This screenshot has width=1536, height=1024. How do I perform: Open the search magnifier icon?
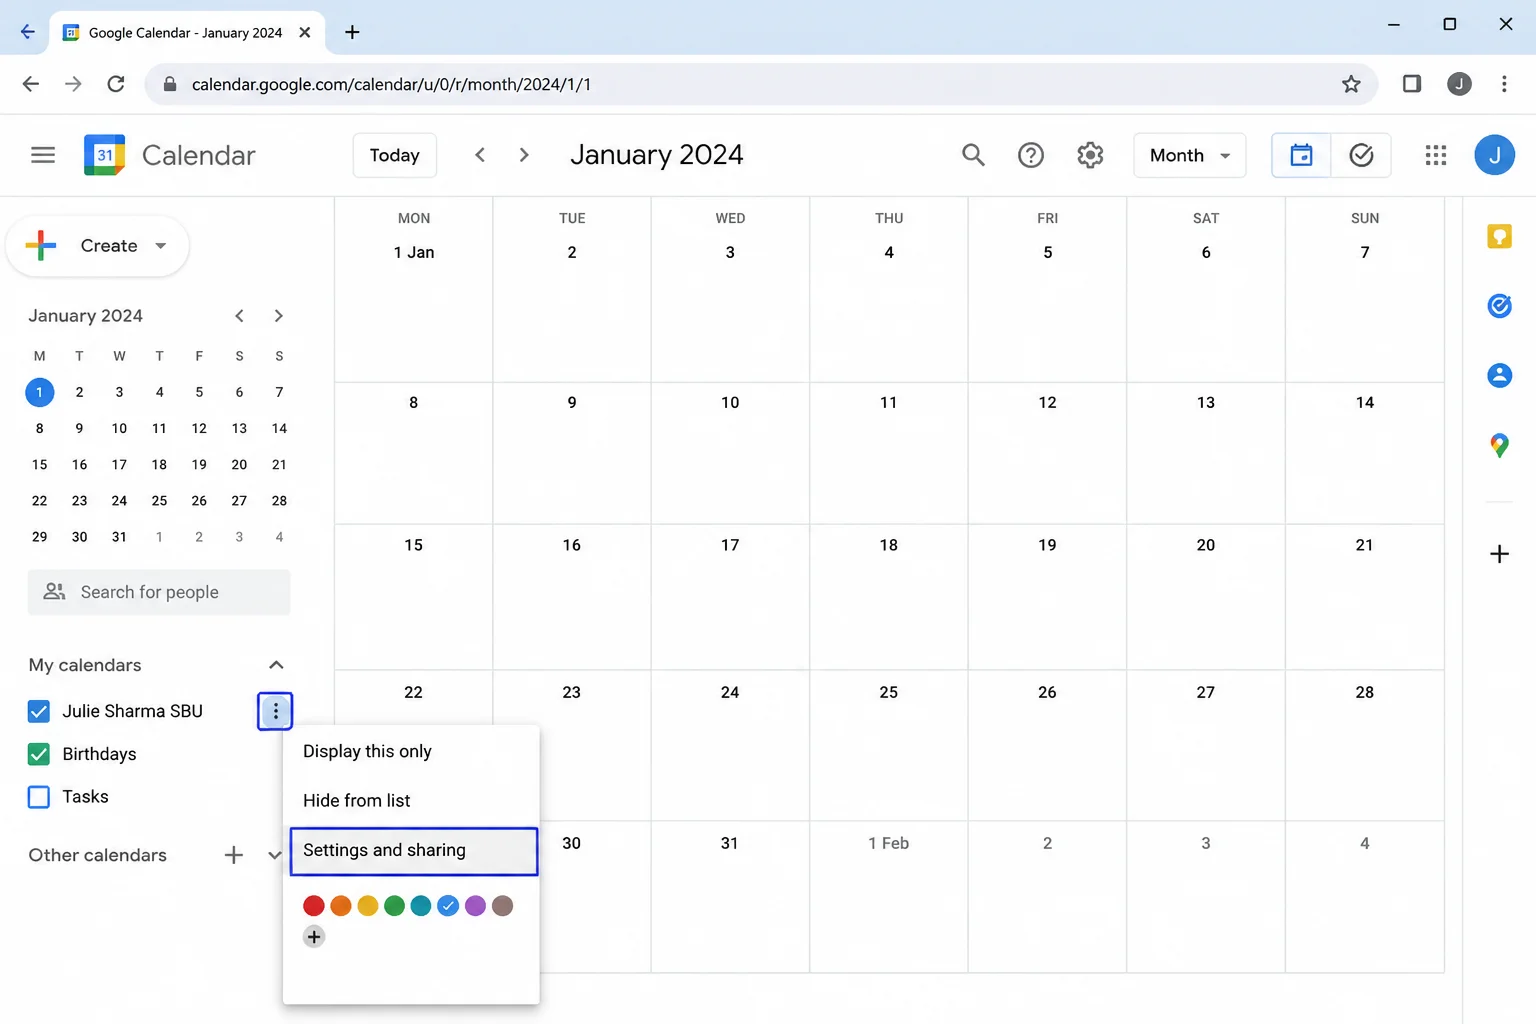coord(973,155)
